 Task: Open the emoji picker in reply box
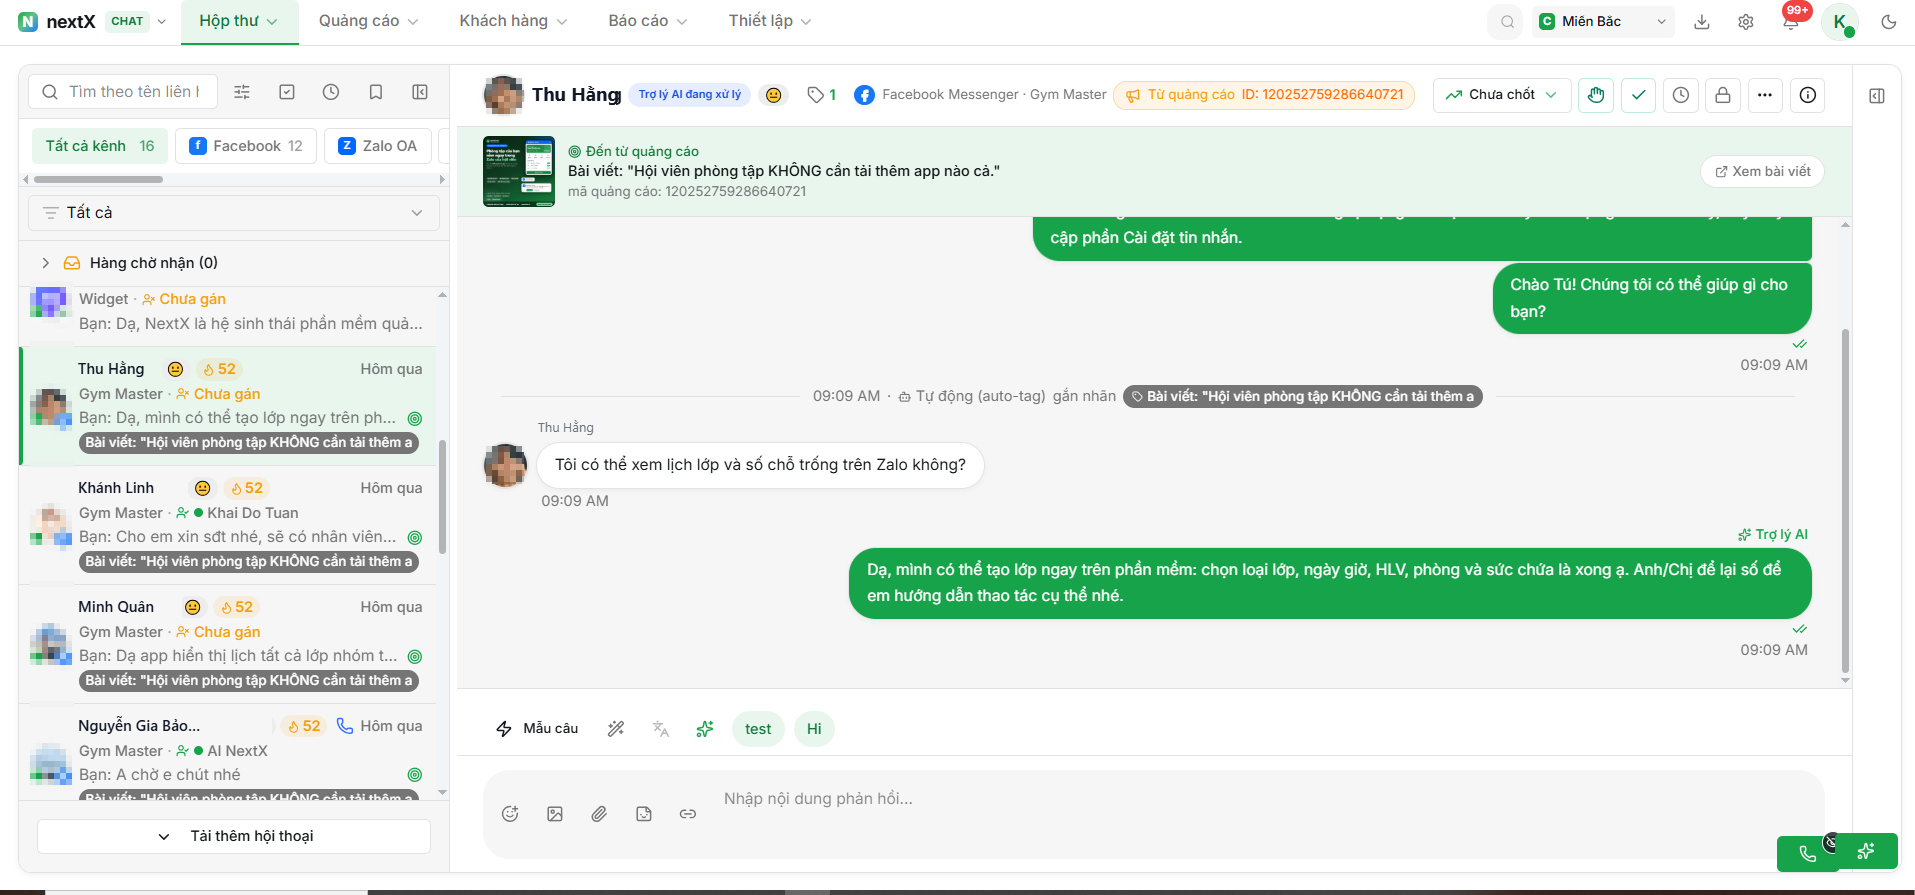tap(510, 814)
